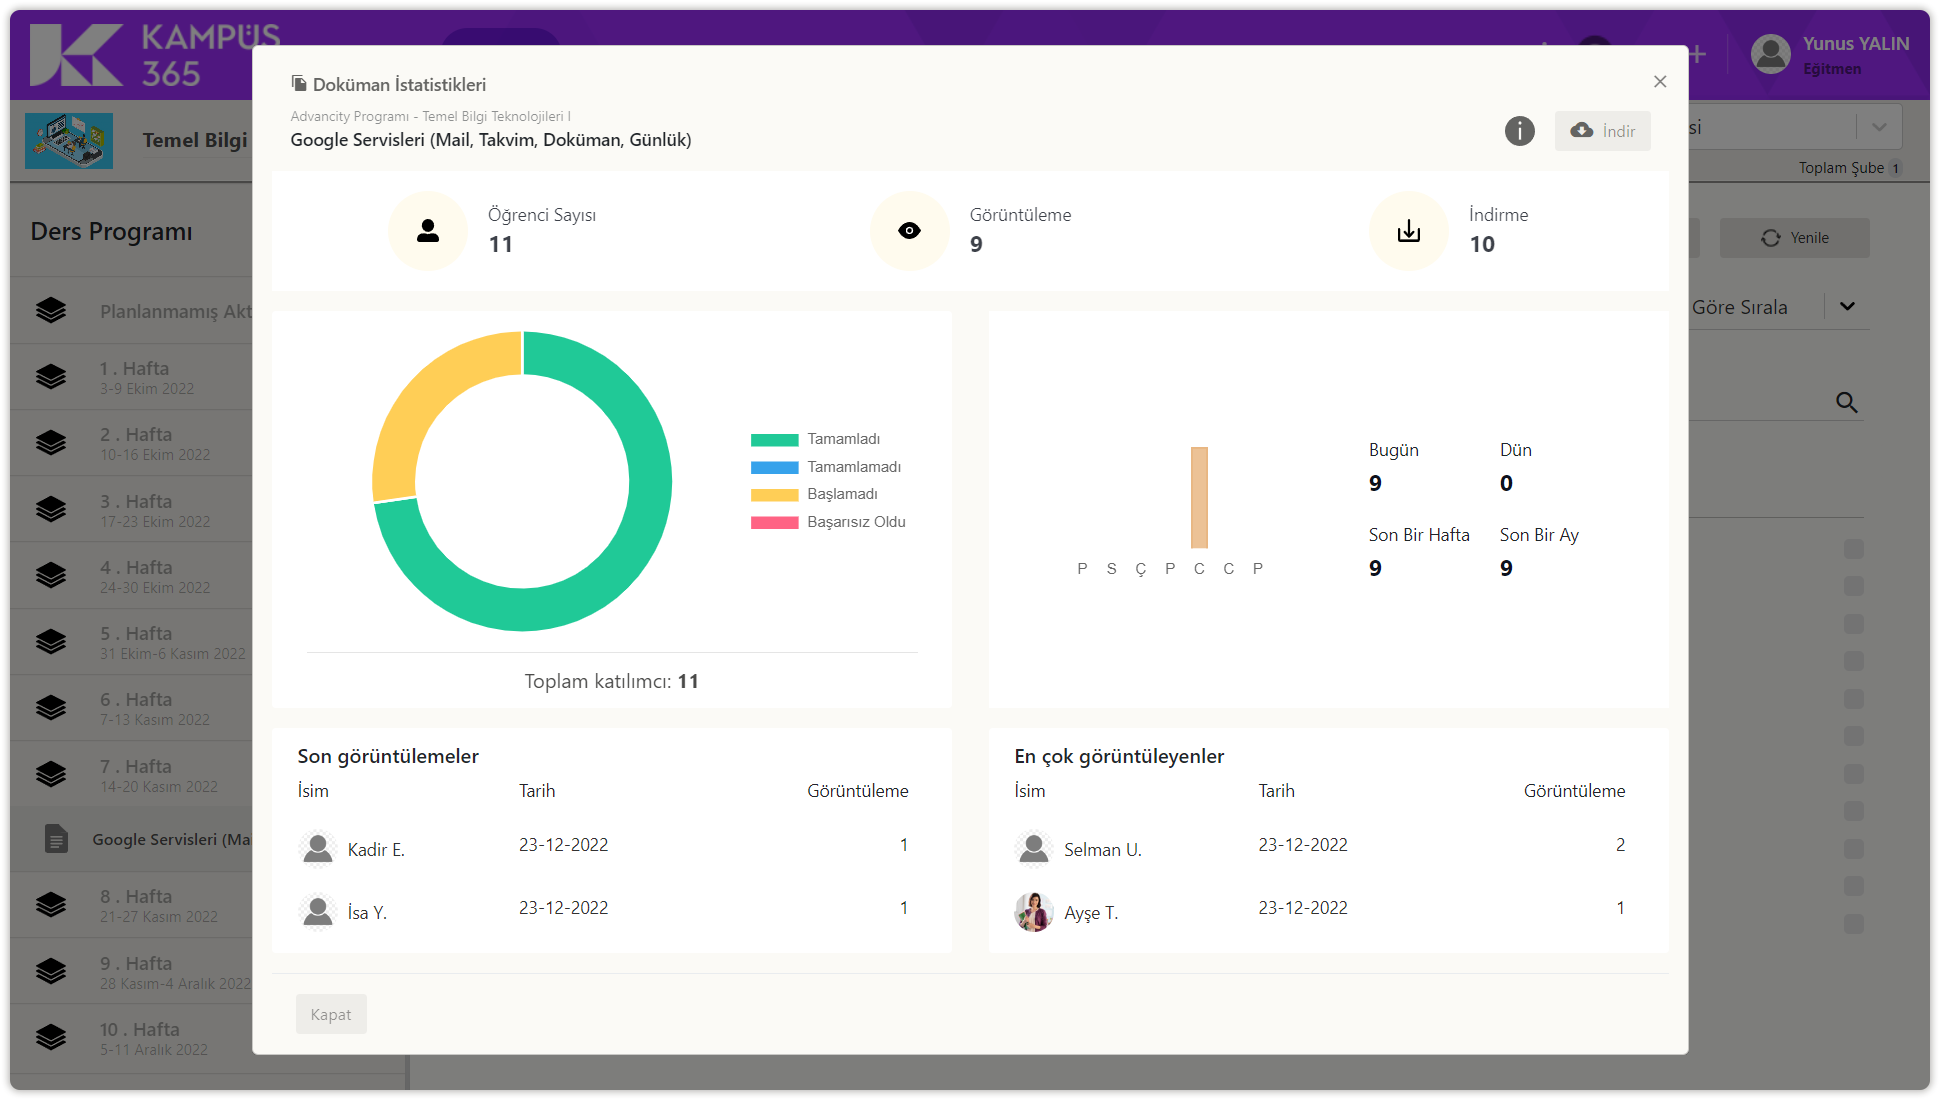
Task: Click the eye icon for Görüntüleme
Action: coord(909,231)
